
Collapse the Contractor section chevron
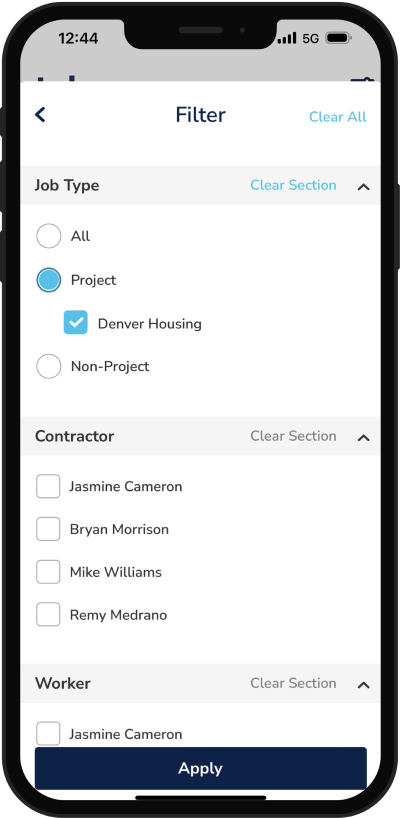click(363, 437)
